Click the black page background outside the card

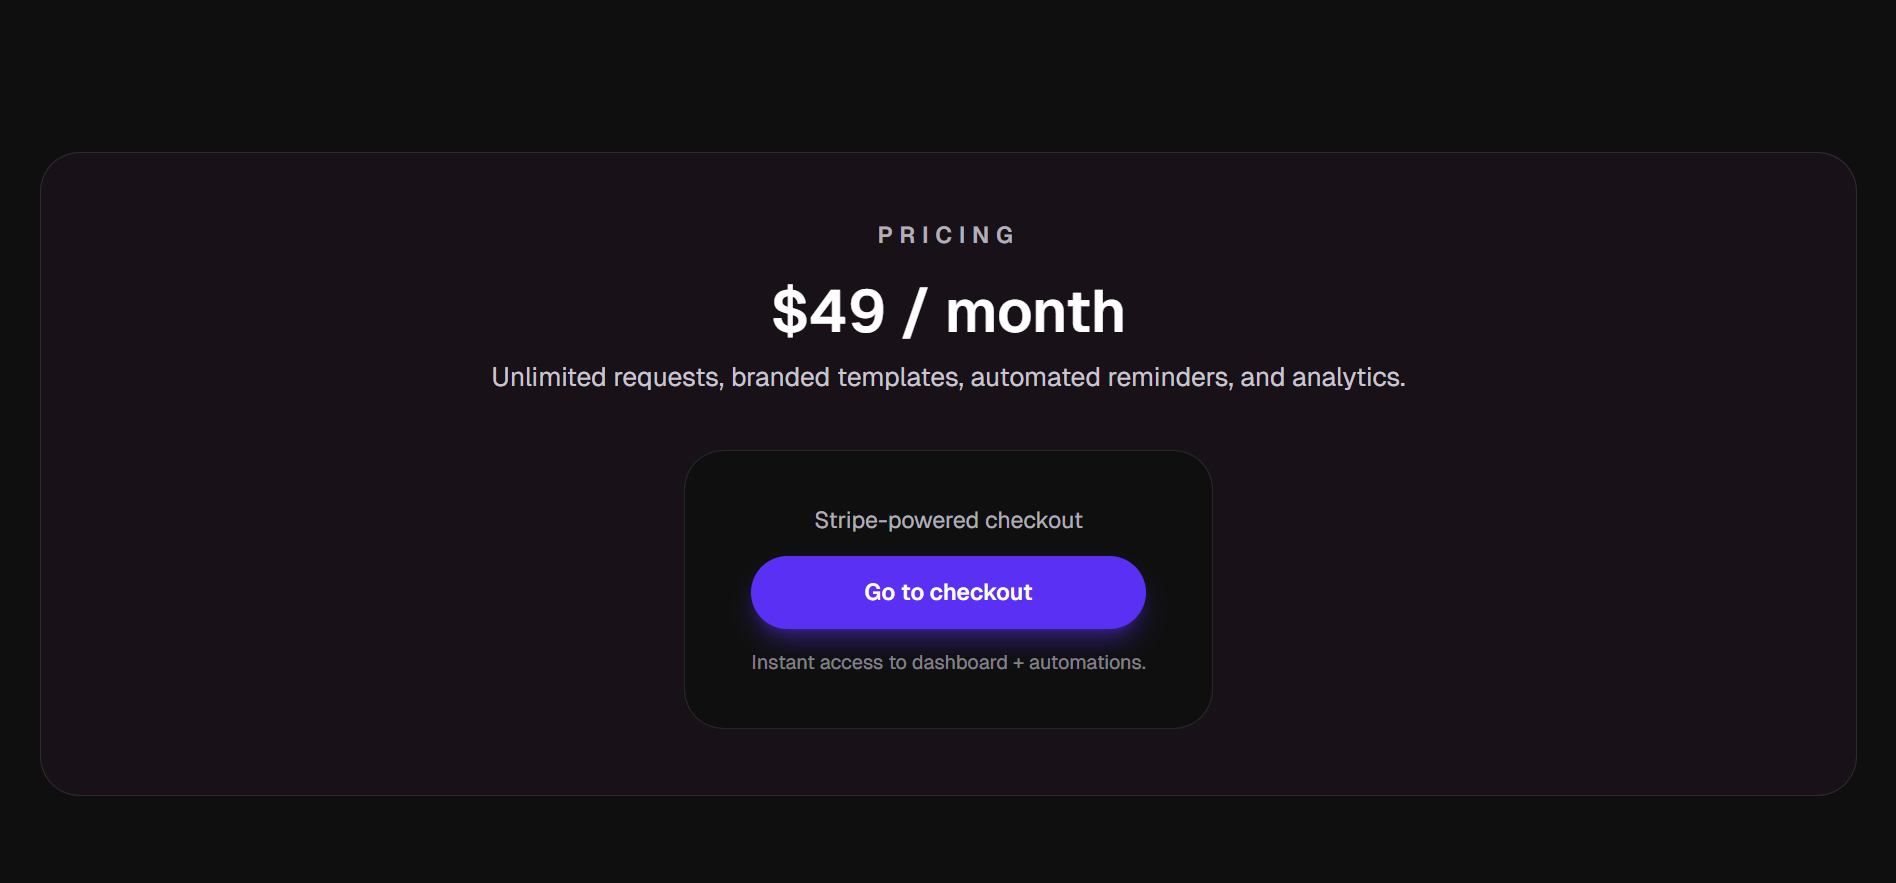click(948, 60)
